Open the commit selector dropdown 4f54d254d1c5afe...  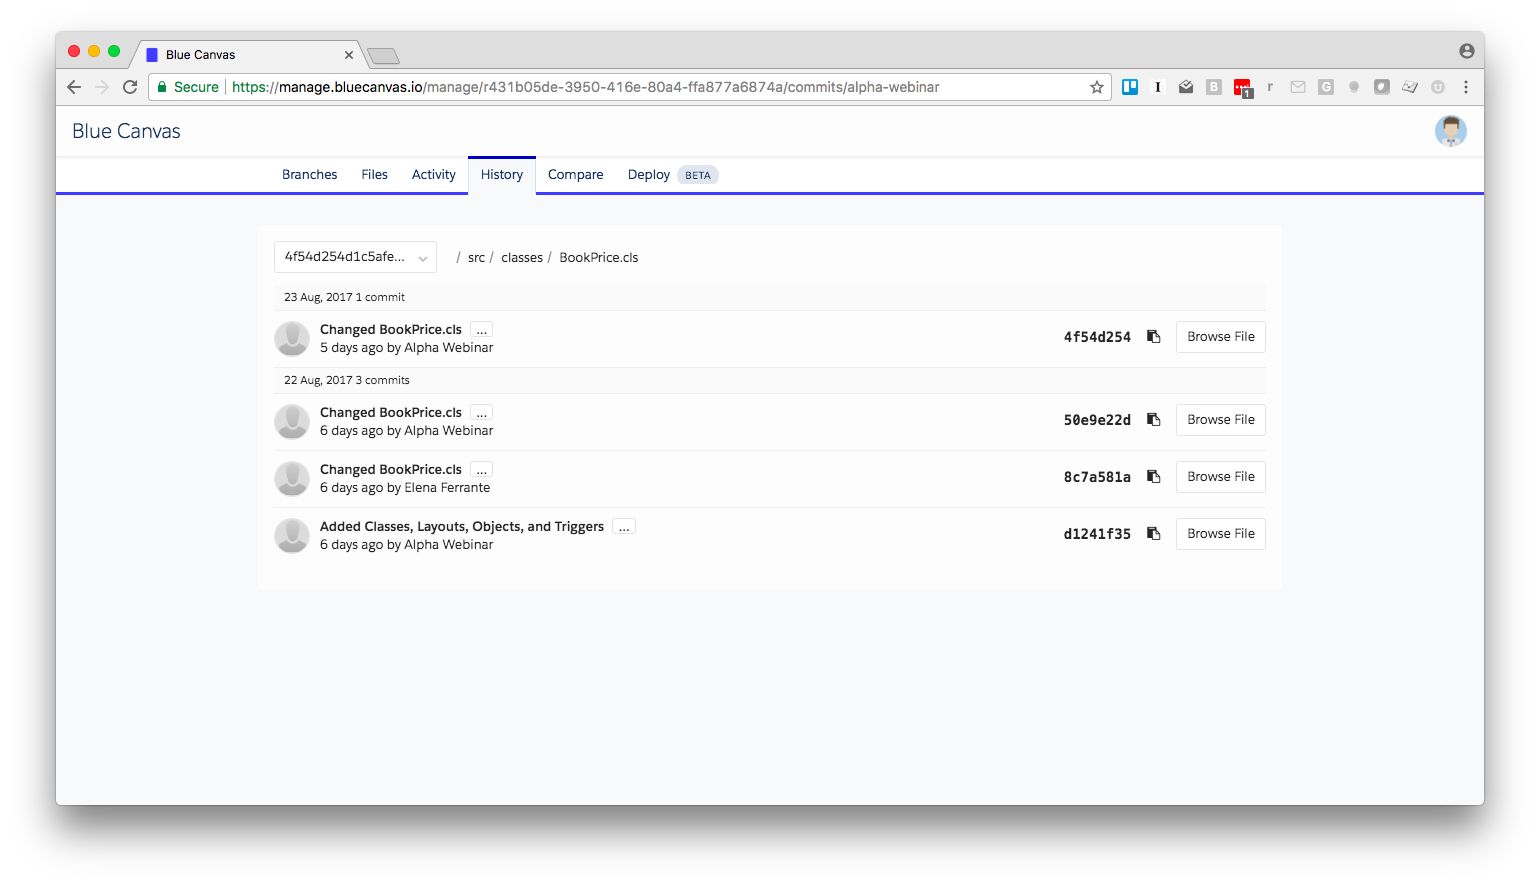(355, 257)
